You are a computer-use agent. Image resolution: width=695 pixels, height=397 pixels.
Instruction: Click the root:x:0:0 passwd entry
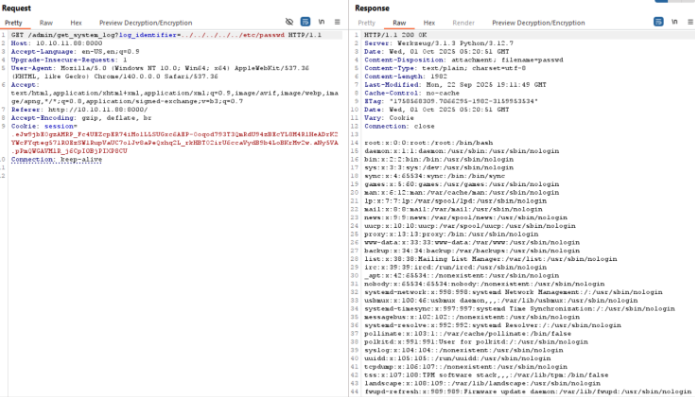(x=429, y=143)
